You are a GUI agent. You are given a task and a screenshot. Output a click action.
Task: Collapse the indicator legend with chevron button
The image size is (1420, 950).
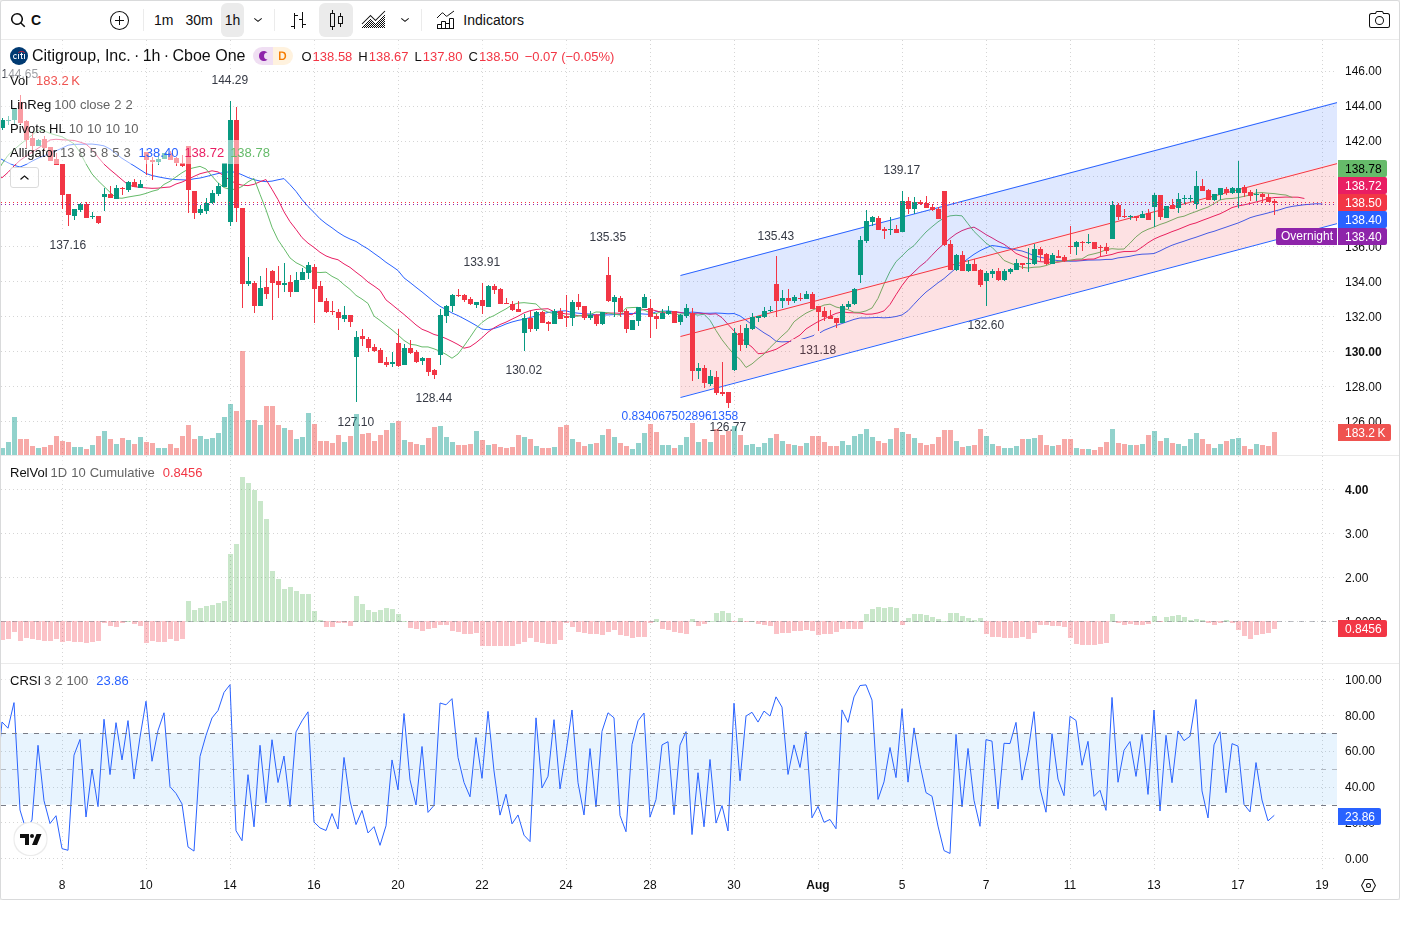pos(24,177)
